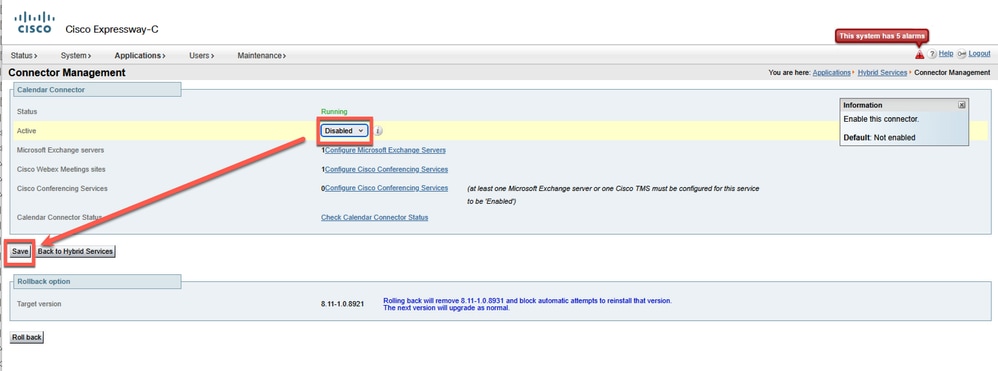This screenshot has height=371, width=998.
Task: Click the target version 8.11-1.0.8921 value
Action: (342, 304)
